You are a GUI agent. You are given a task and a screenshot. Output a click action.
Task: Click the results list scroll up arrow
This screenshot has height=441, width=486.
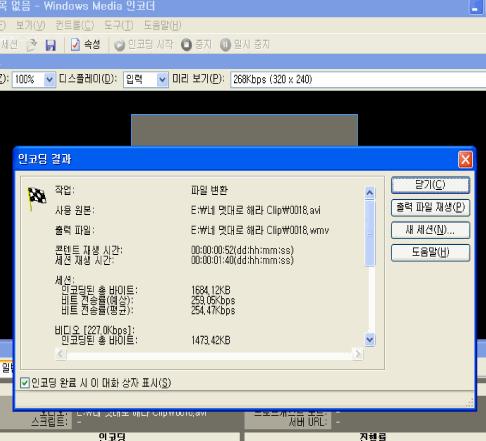pyautogui.click(x=370, y=193)
